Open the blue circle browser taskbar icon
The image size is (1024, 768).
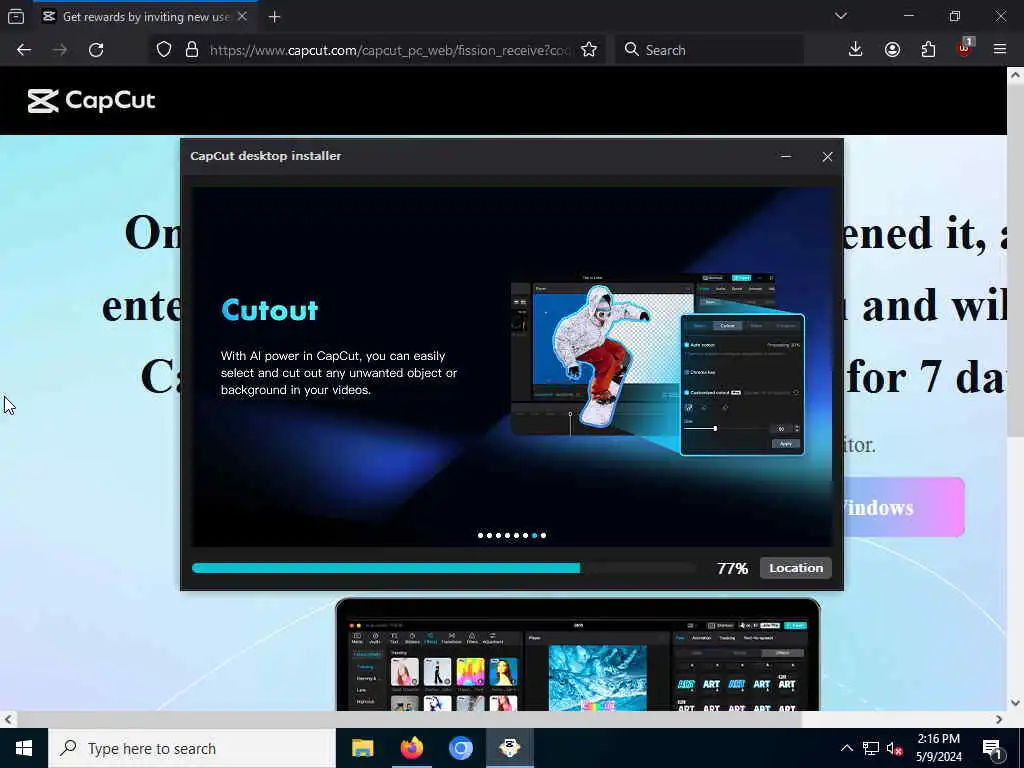pos(460,748)
